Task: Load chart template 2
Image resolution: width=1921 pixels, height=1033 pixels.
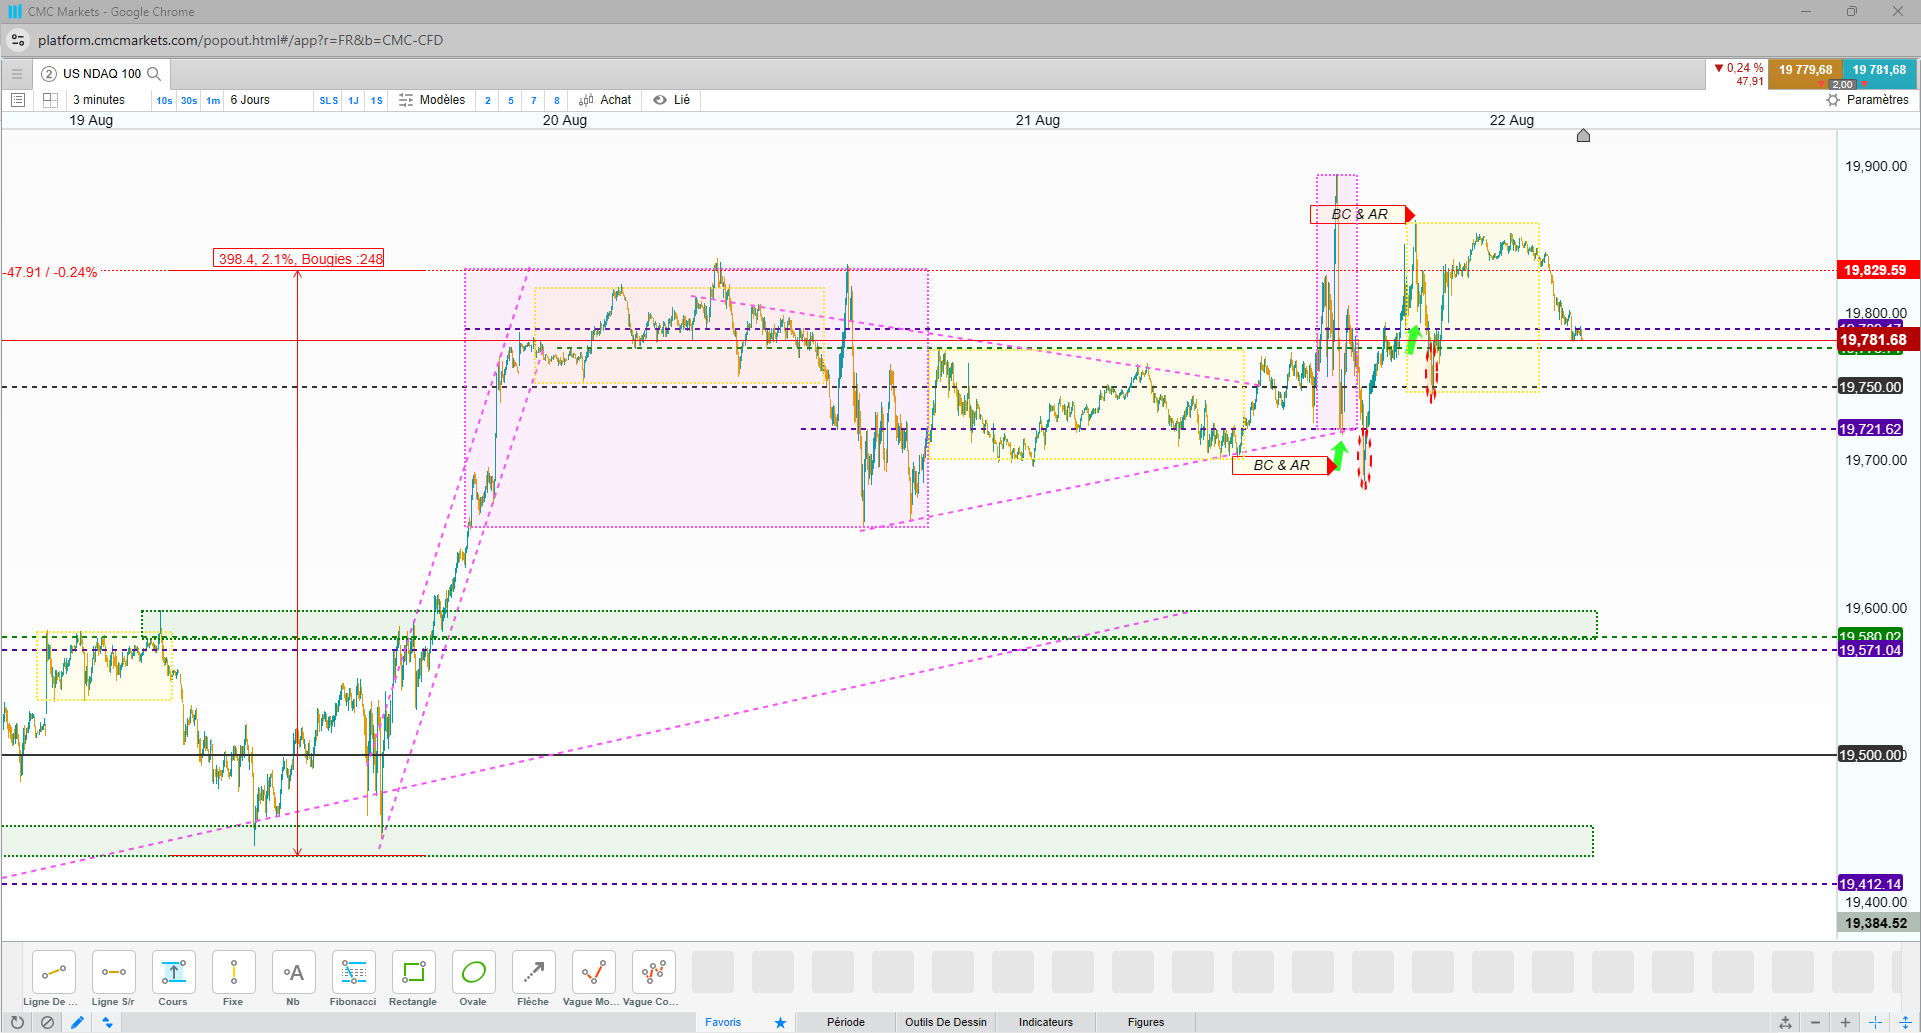Action: [x=488, y=100]
